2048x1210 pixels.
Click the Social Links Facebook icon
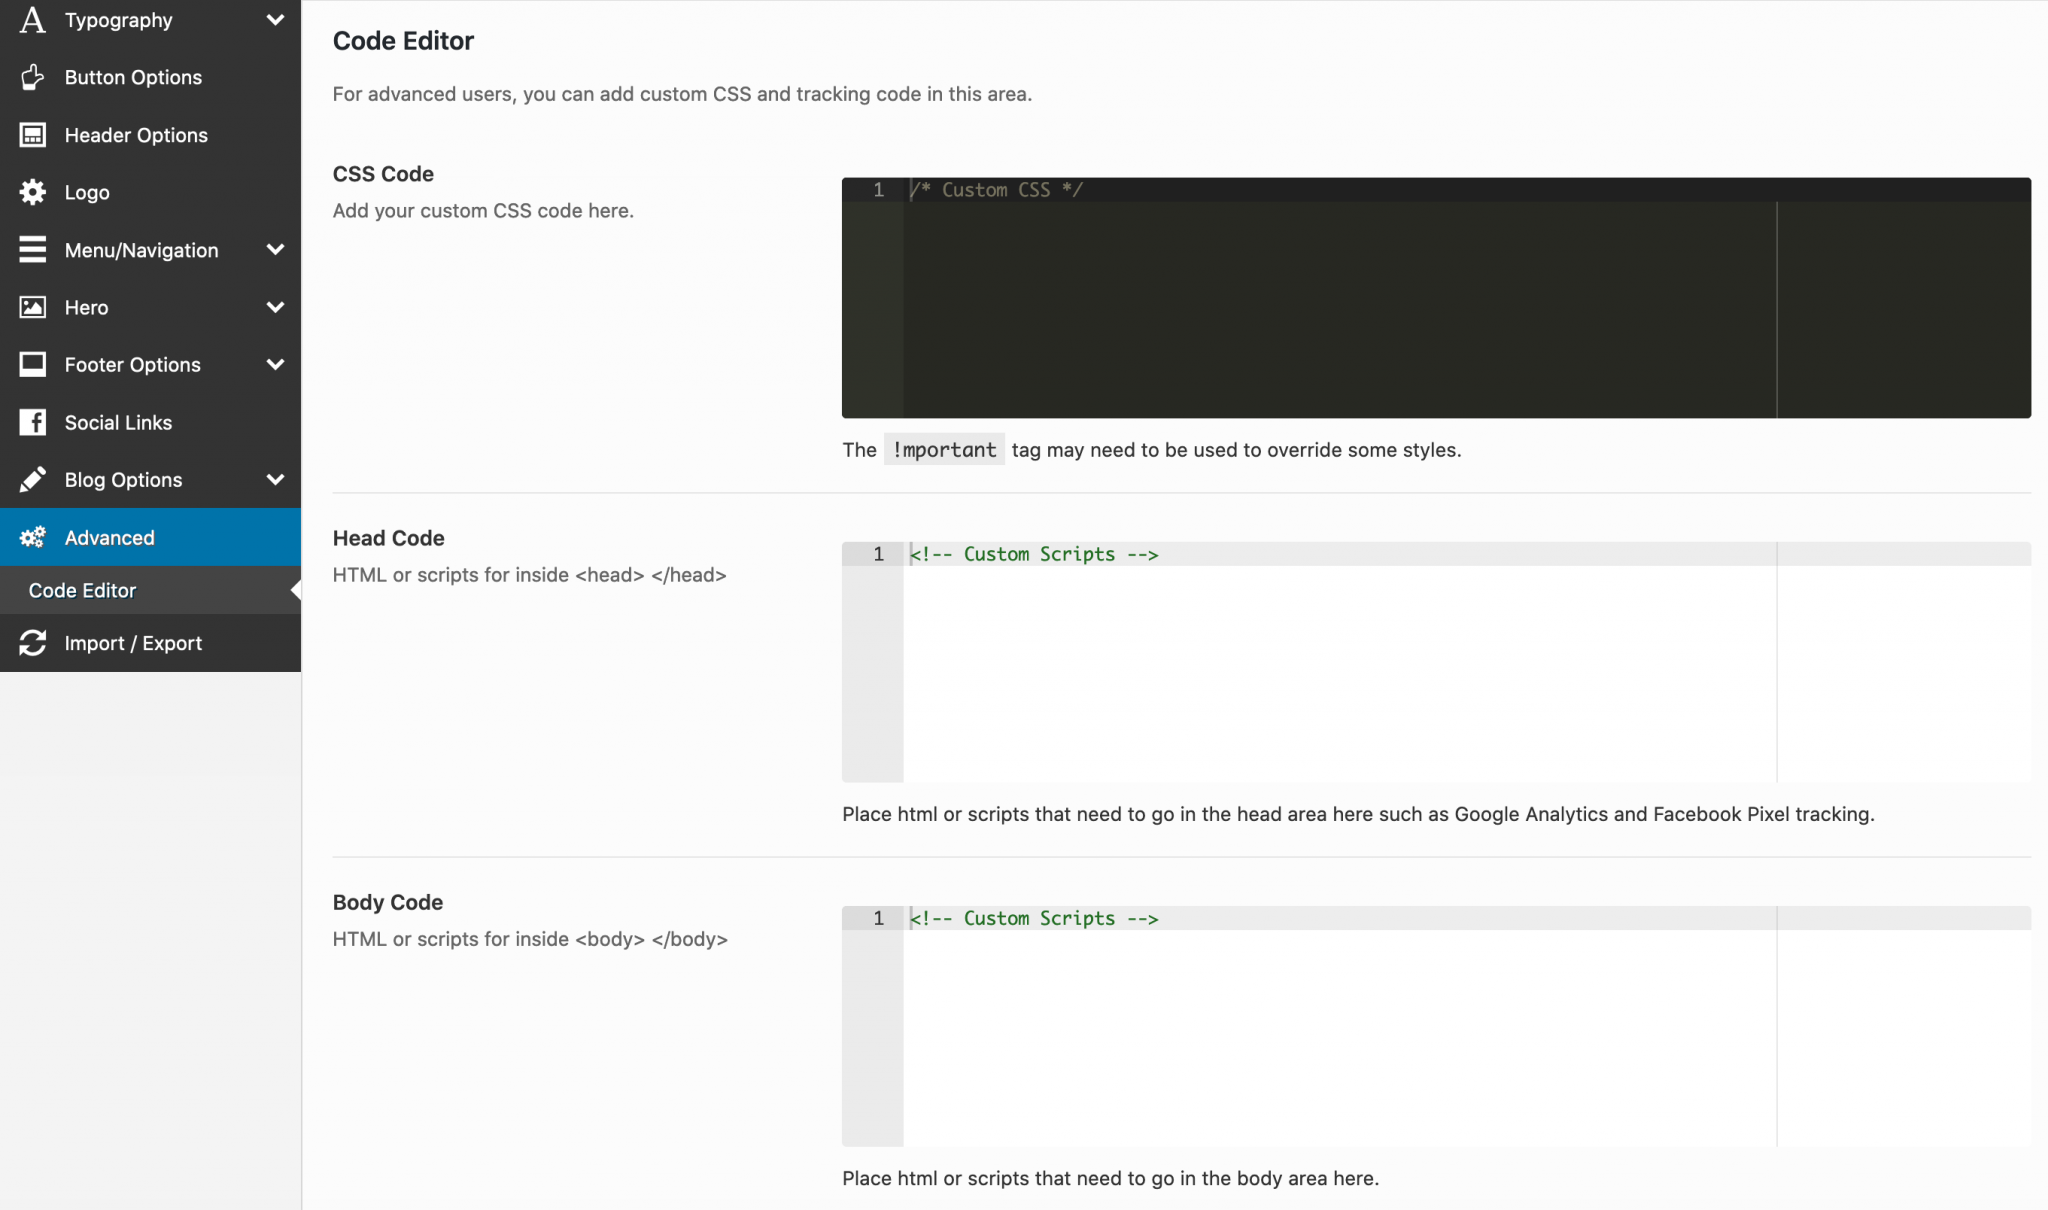tap(32, 422)
